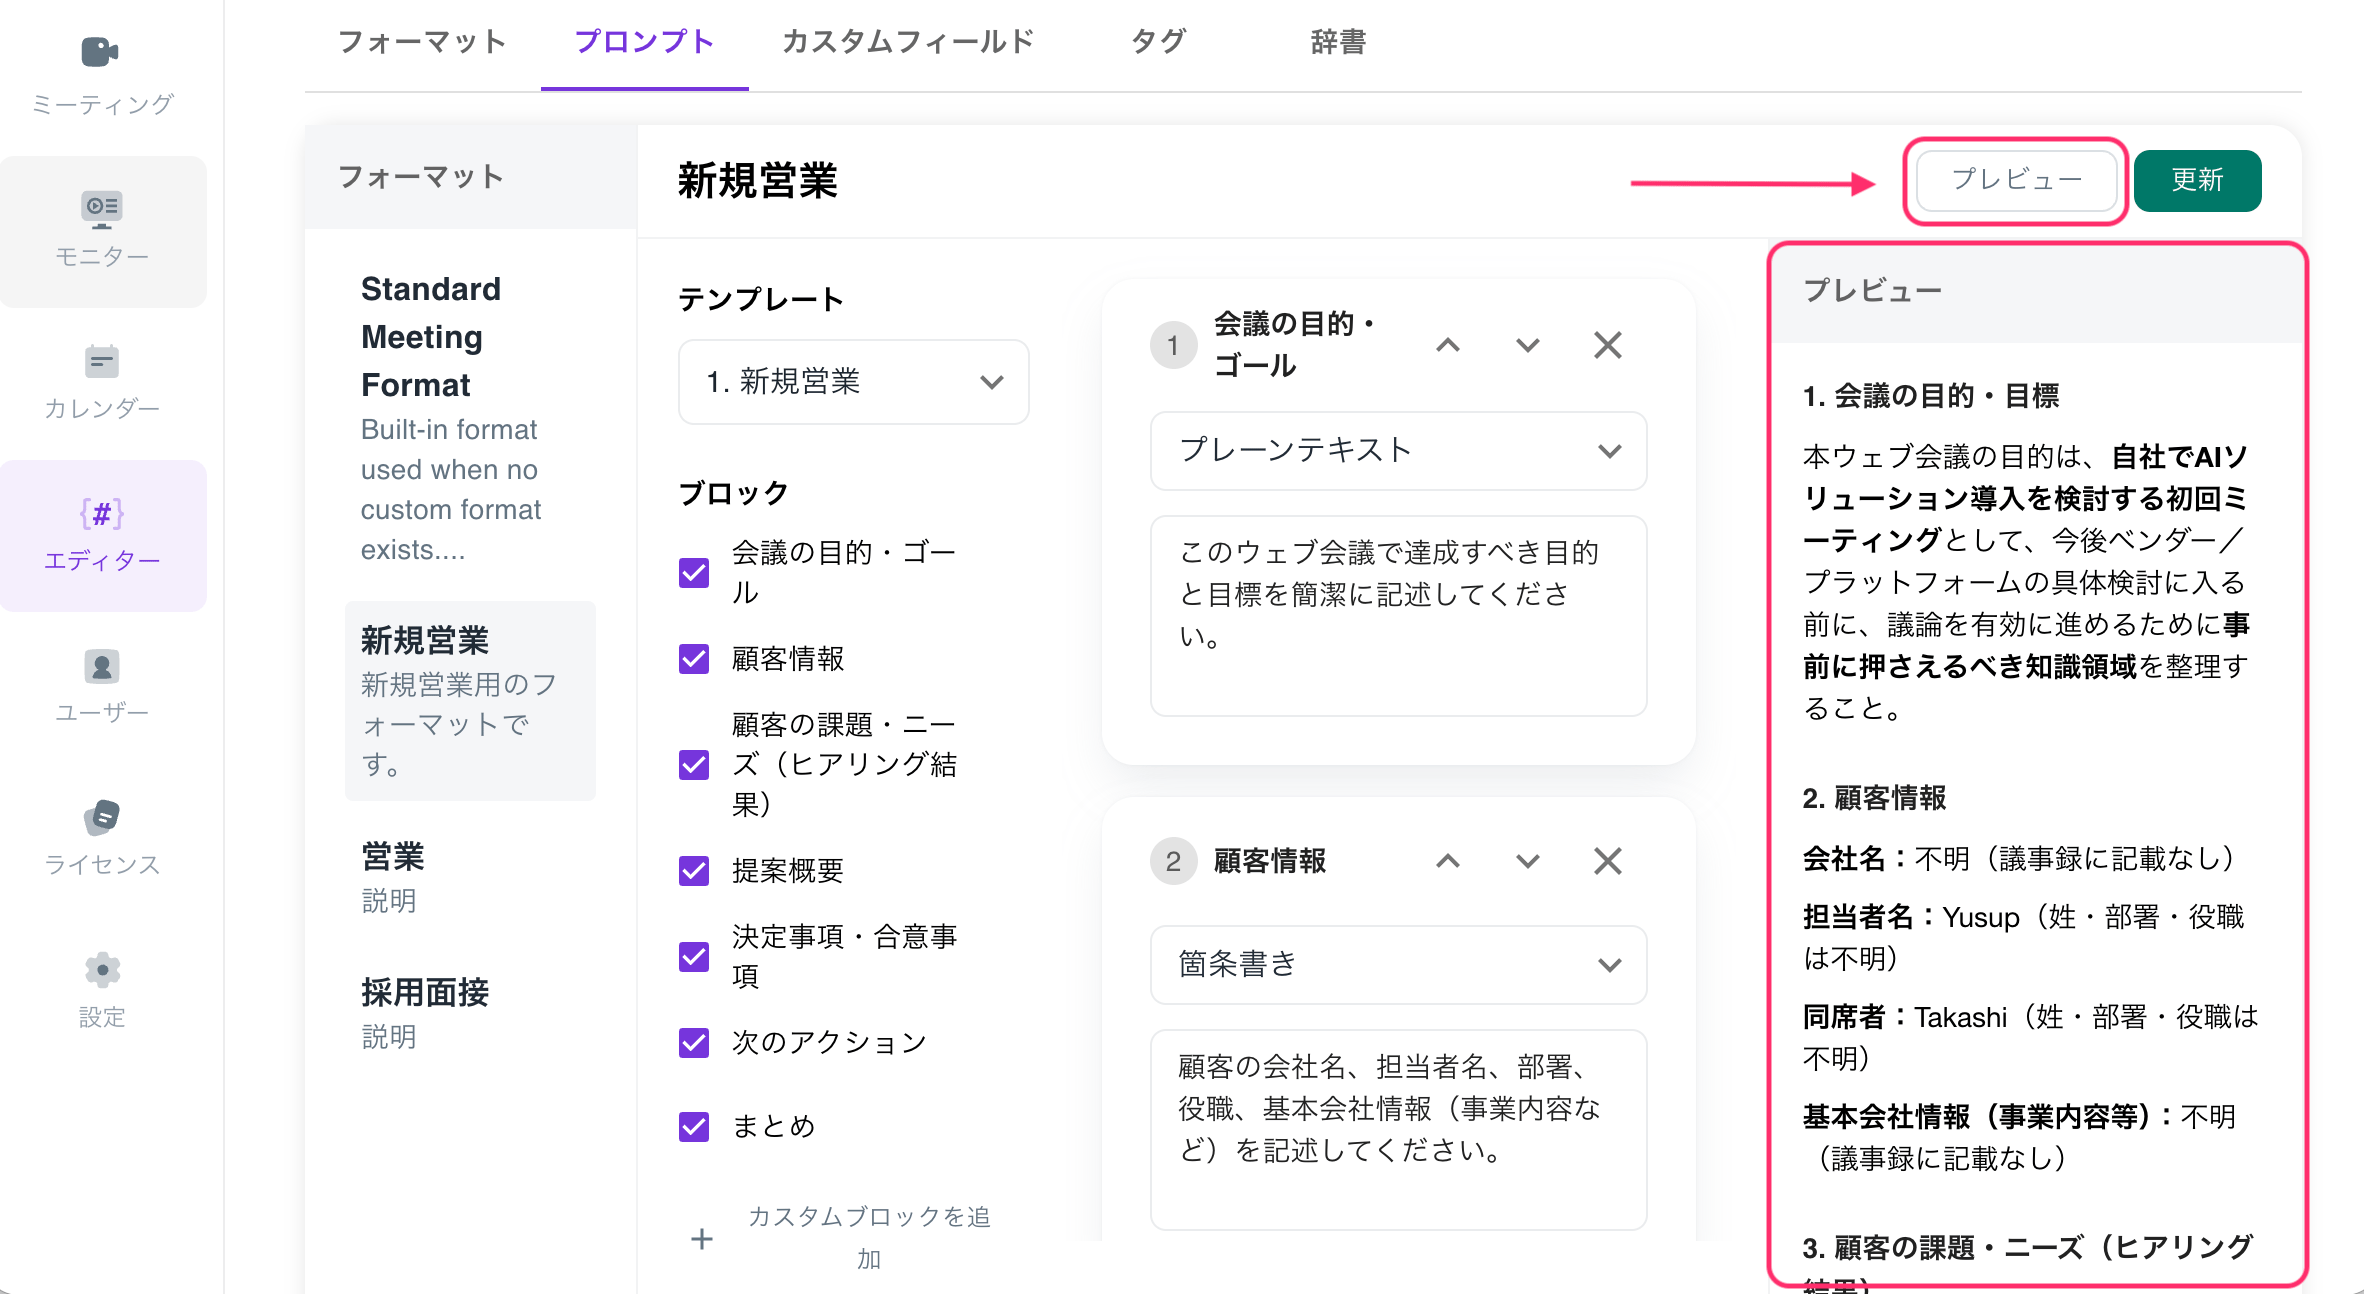2364x1294 pixels.
Task: Toggle 会議の目的・ゴール checkbox
Action: click(x=694, y=573)
